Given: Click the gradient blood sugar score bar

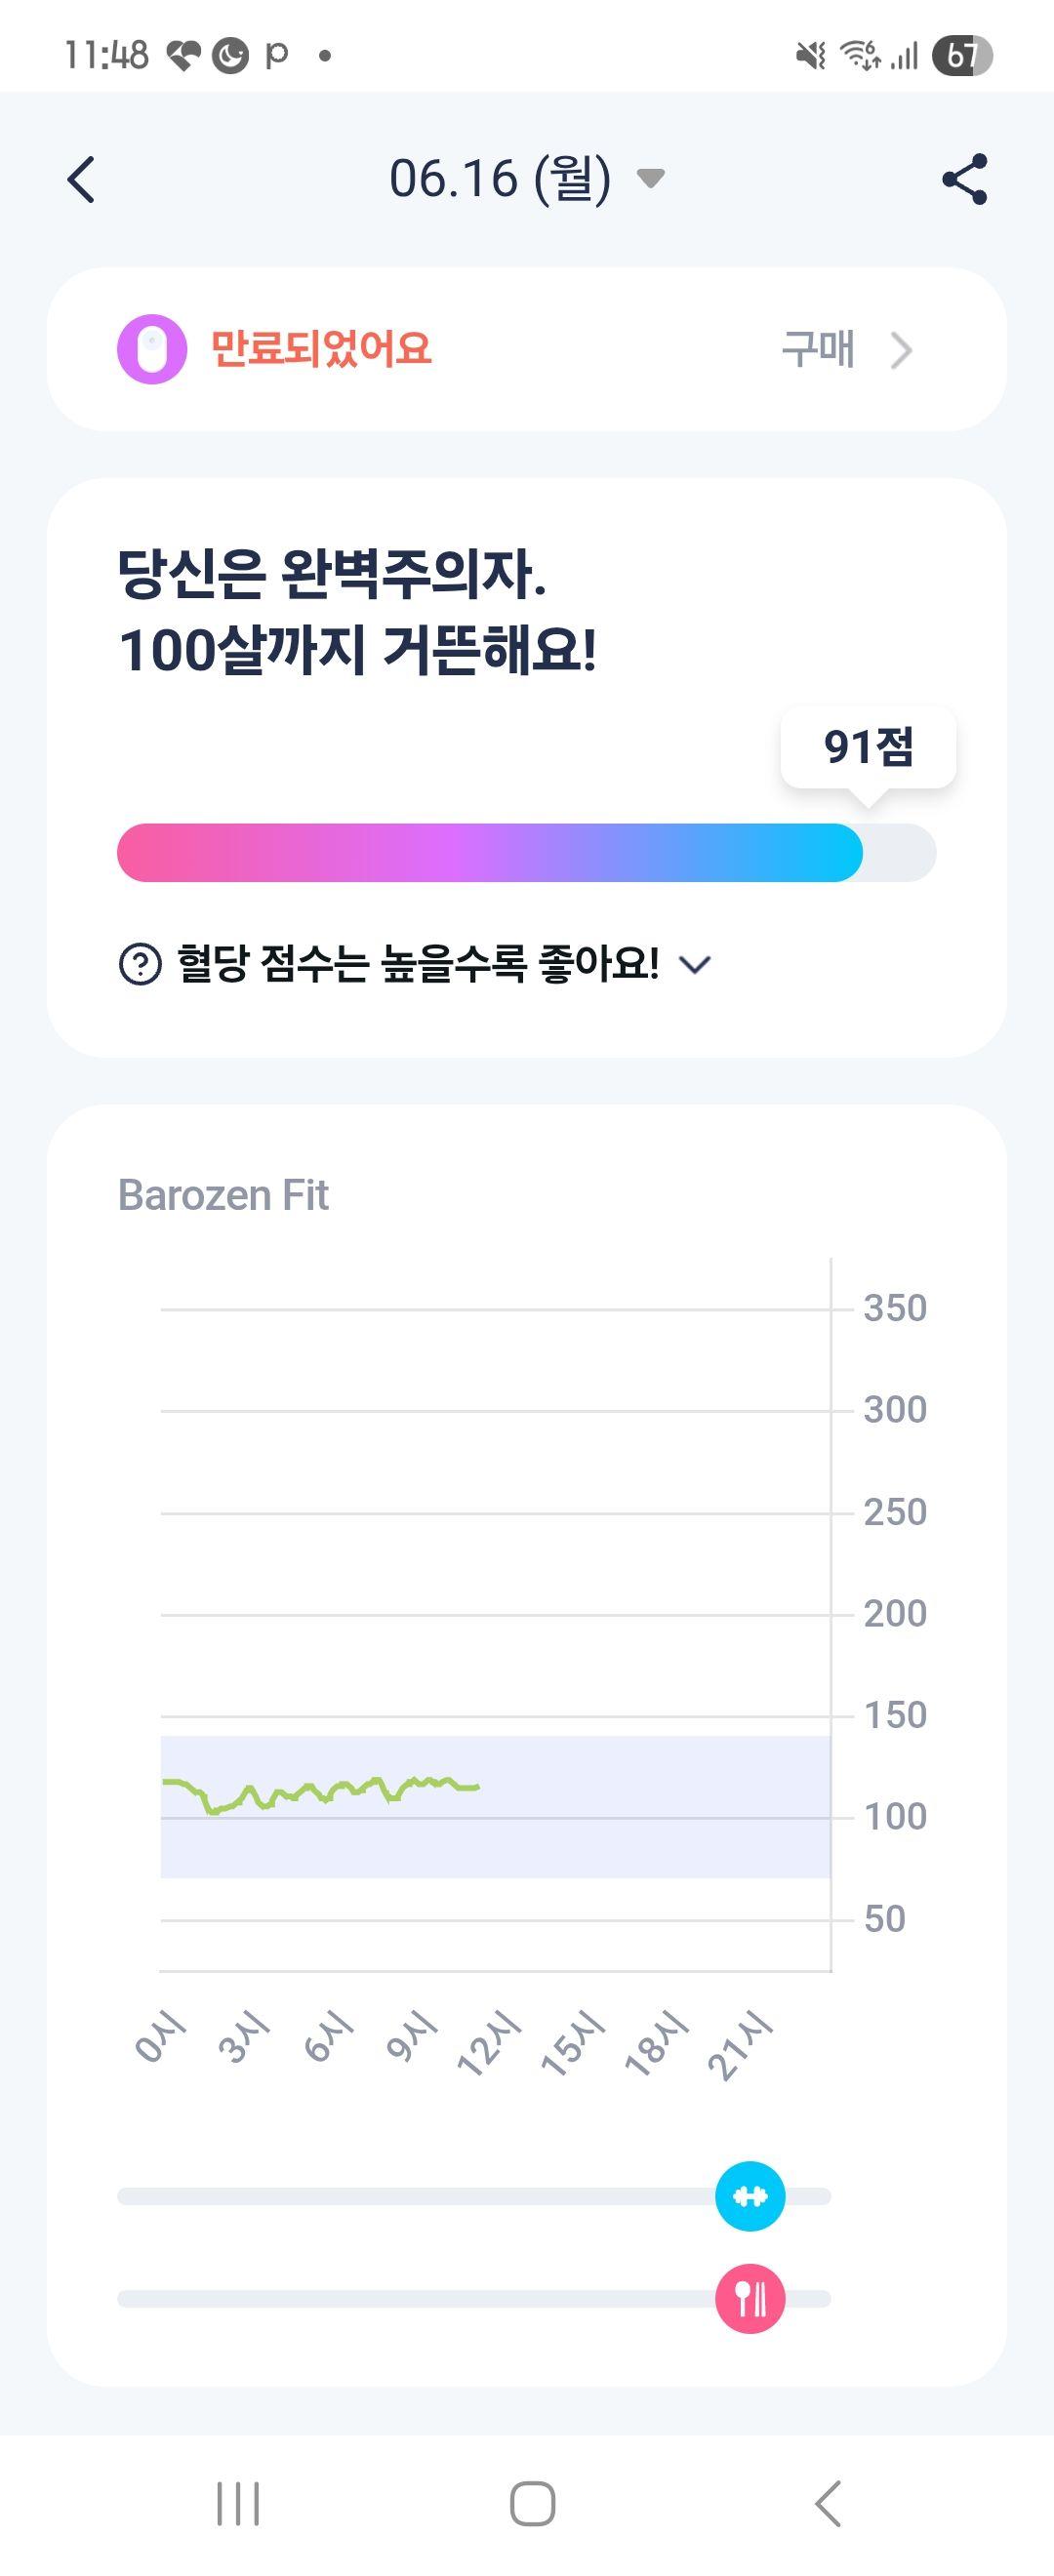Looking at the screenshot, I should tap(526, 853).
